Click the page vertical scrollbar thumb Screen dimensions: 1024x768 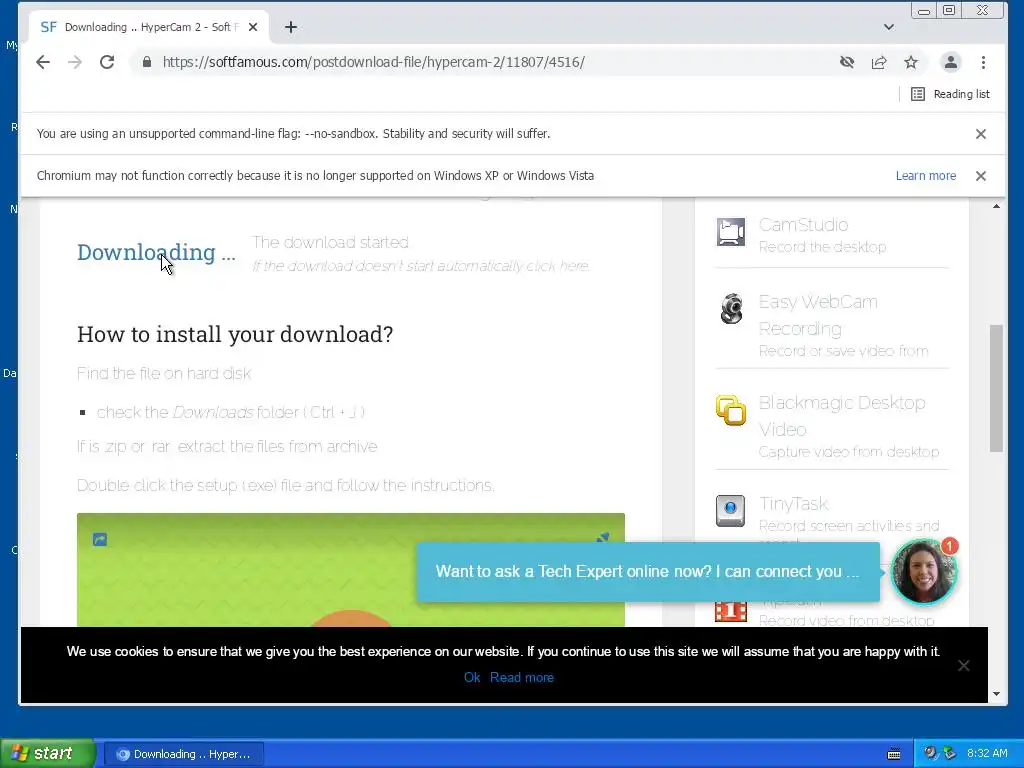[996, 388]
